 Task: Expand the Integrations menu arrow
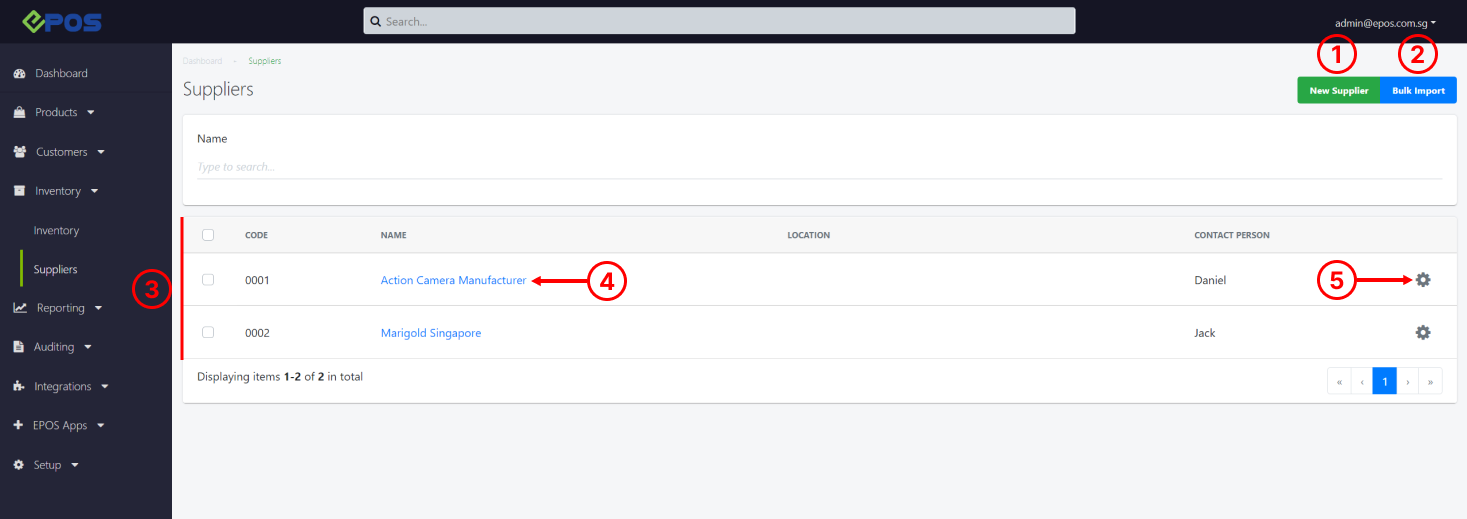[105, 387]
